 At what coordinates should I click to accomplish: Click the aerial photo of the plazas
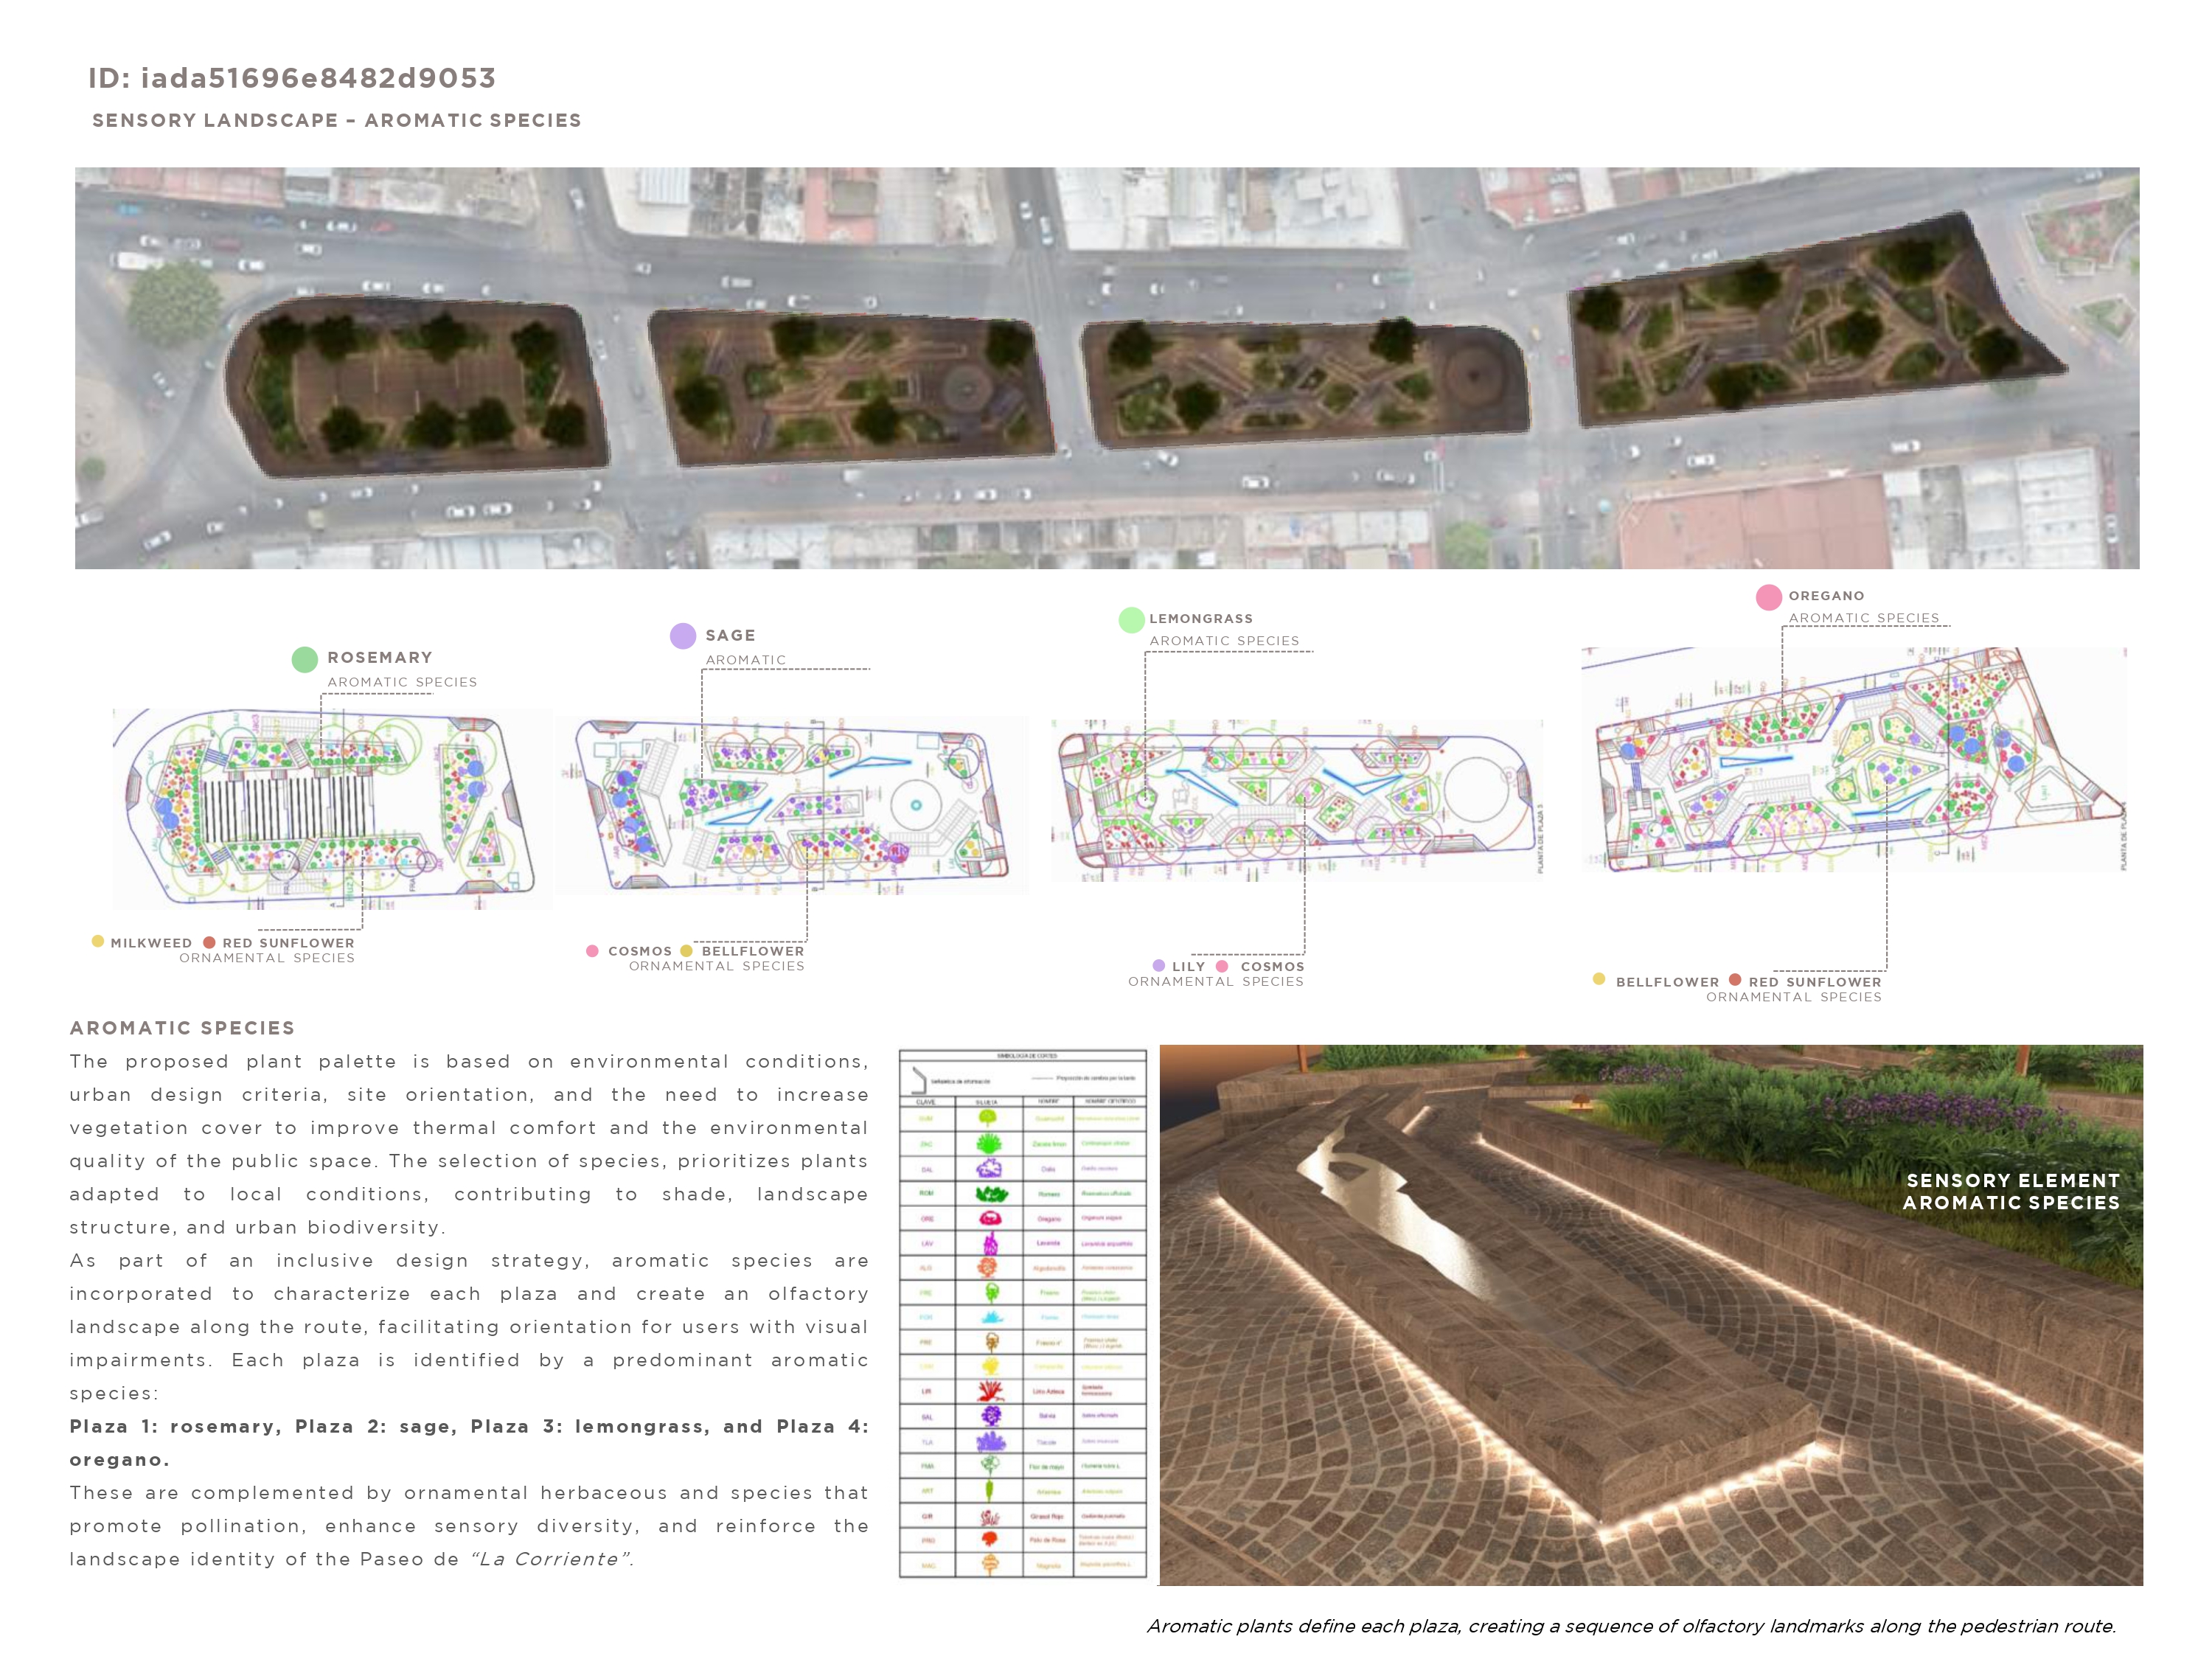tap(1106, 368)
